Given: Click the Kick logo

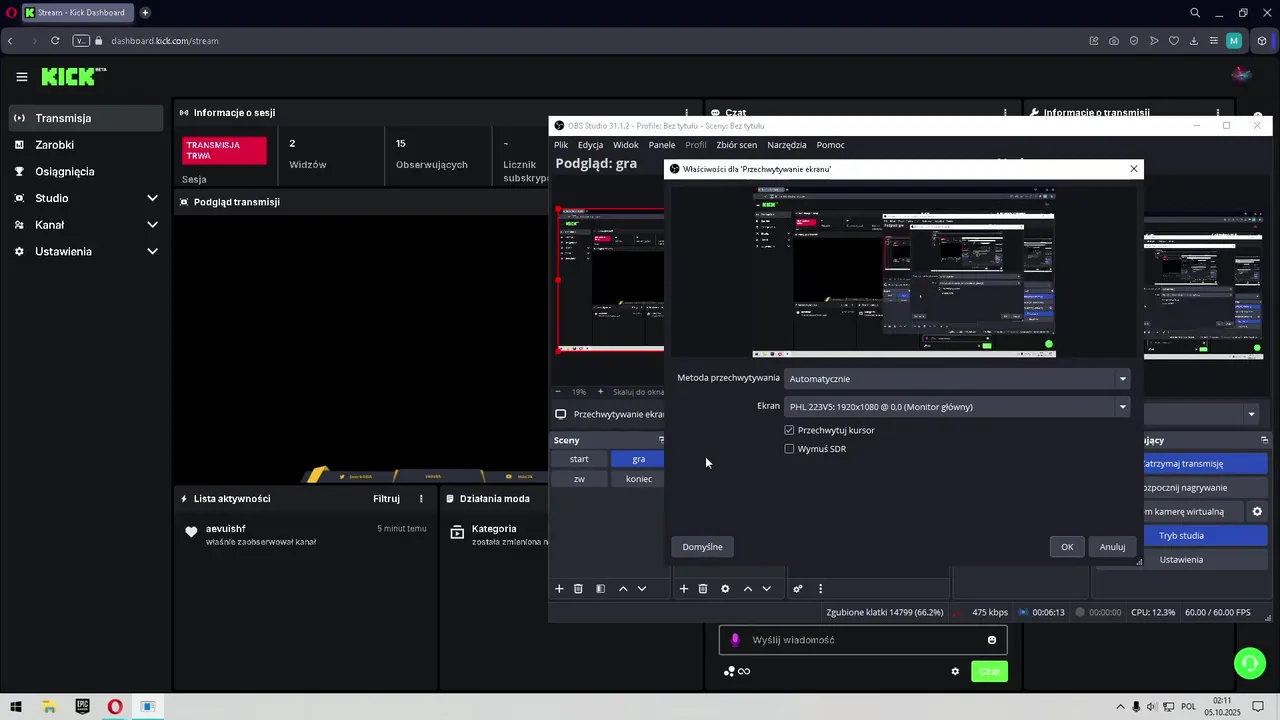Looking at the screenshot, I should point(73,76).
